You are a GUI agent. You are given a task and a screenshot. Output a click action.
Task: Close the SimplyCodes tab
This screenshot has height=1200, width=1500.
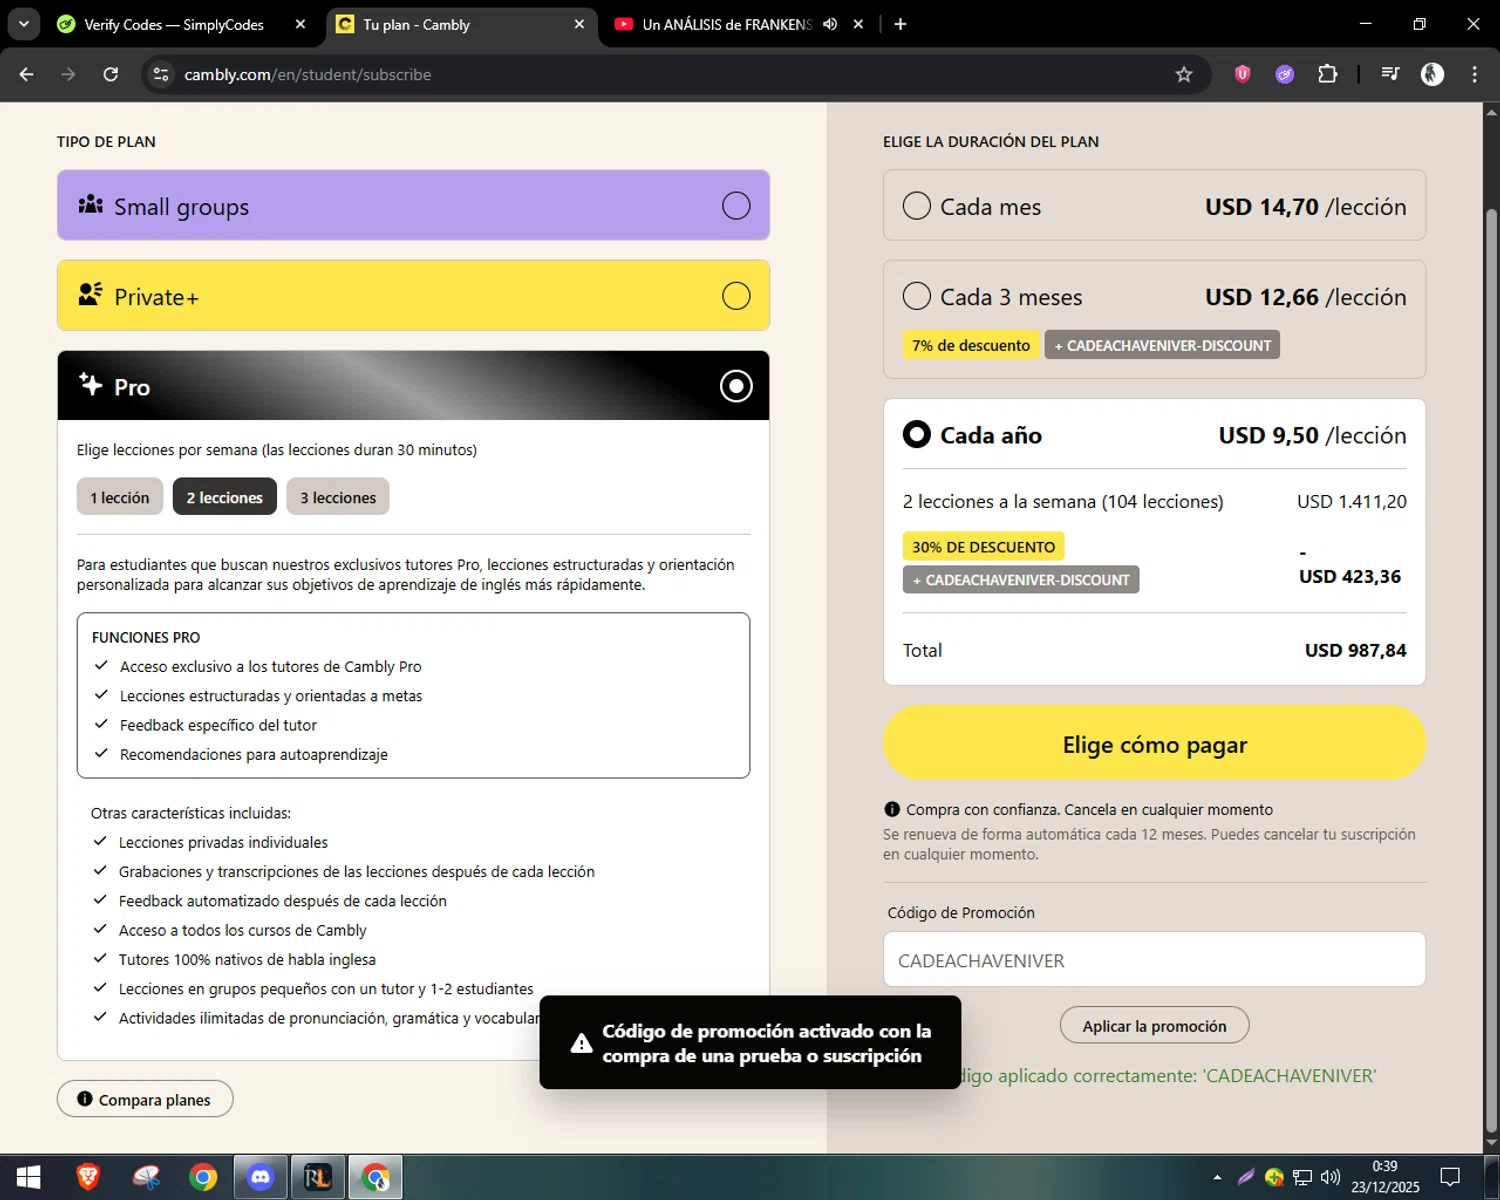pos(300,24)
